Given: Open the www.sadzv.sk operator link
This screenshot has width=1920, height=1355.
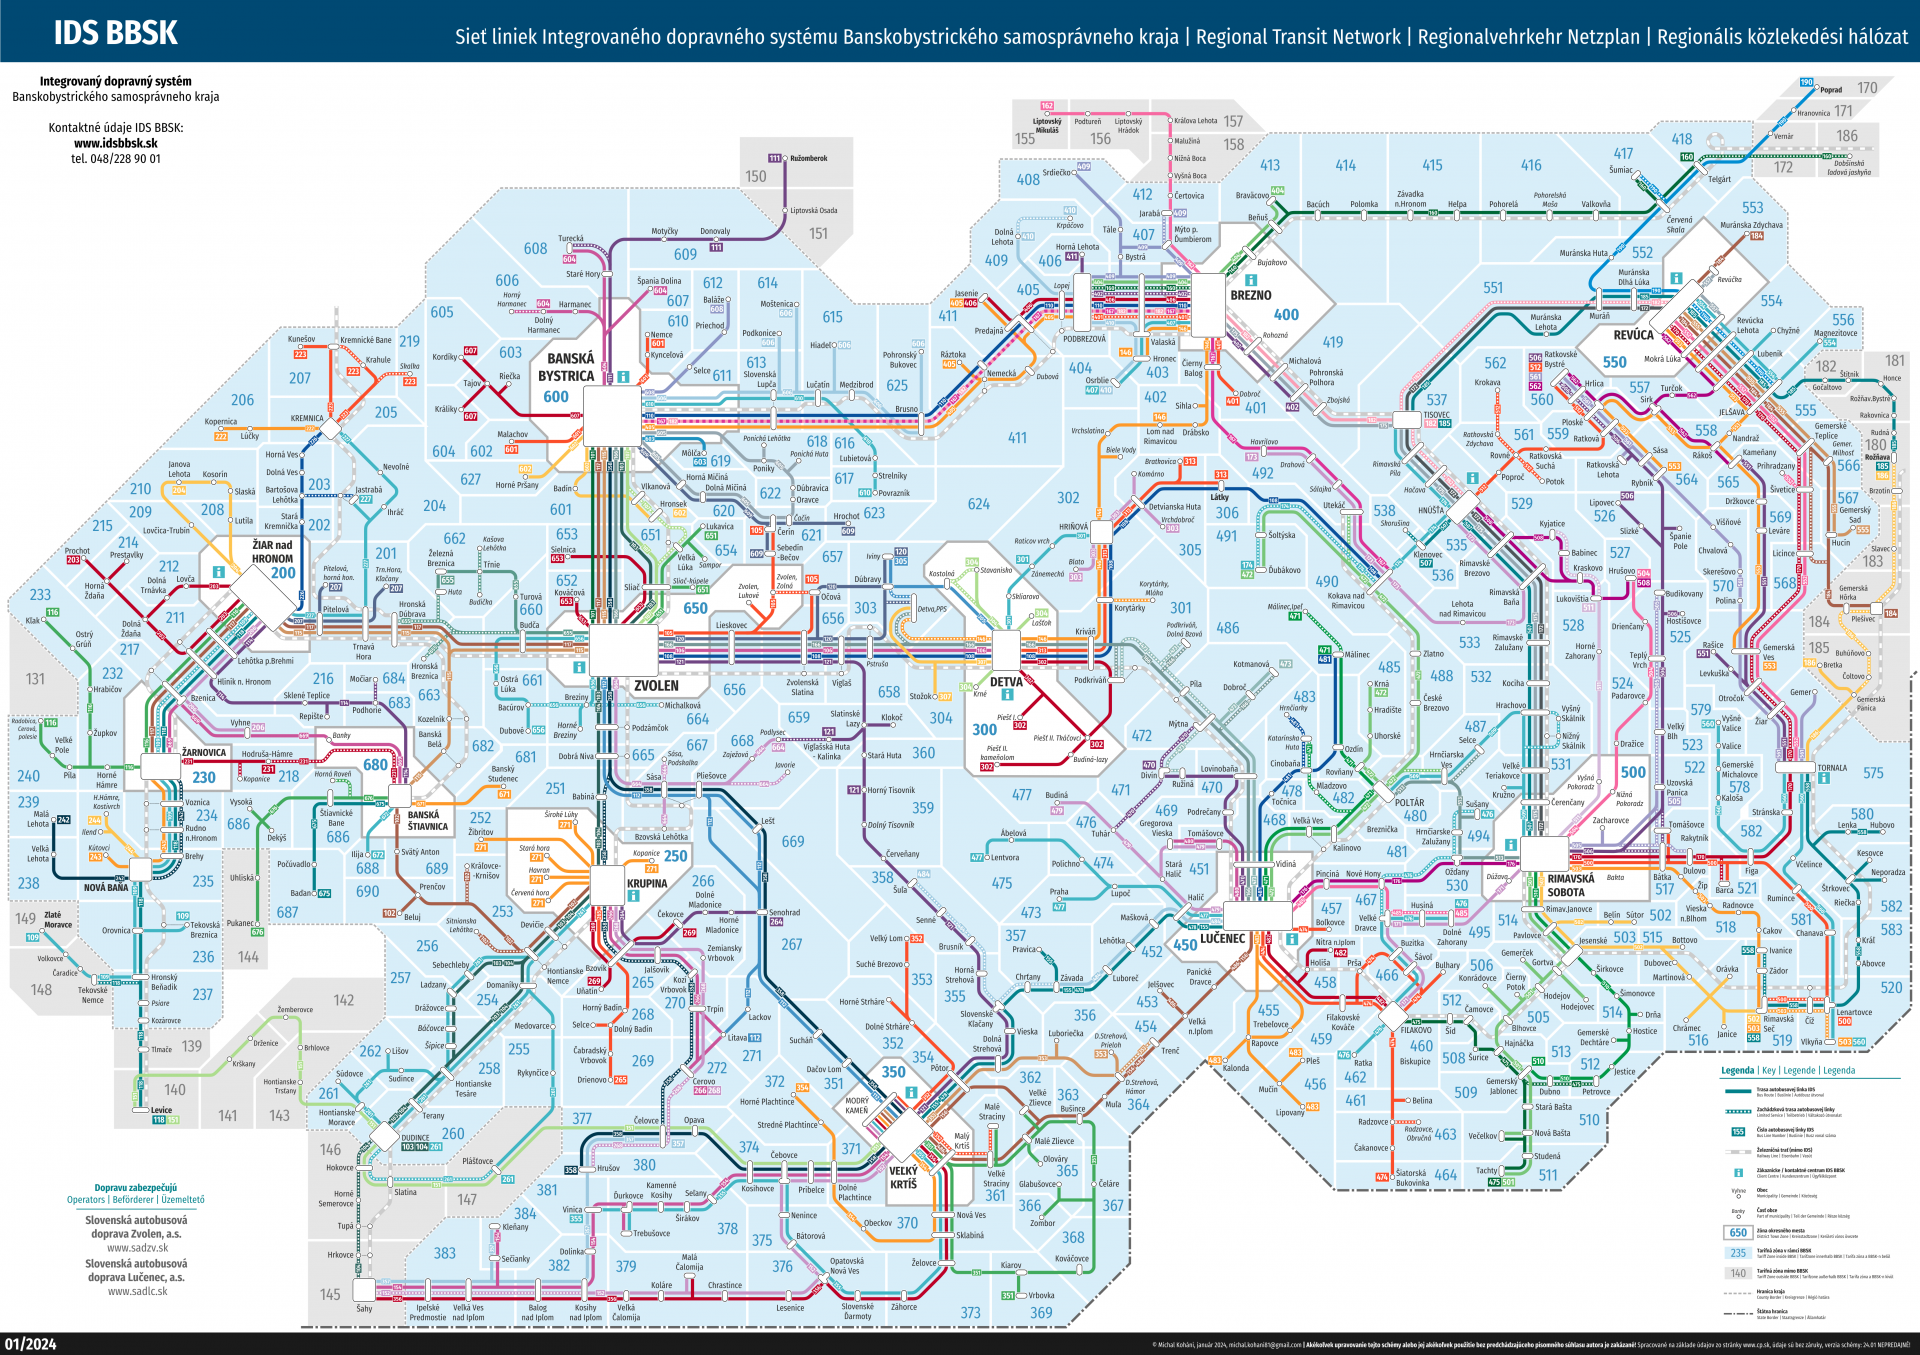Looking at the screenshot, I should tap(137, 1247).
